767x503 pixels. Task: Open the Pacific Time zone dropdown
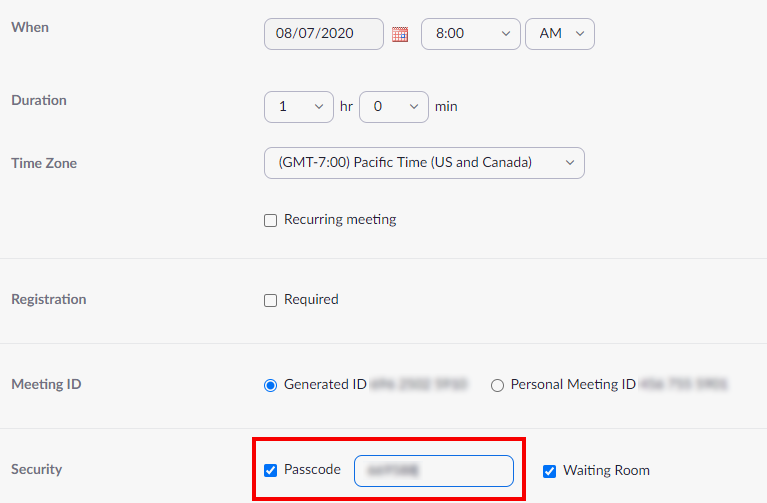tap(424, 162)
